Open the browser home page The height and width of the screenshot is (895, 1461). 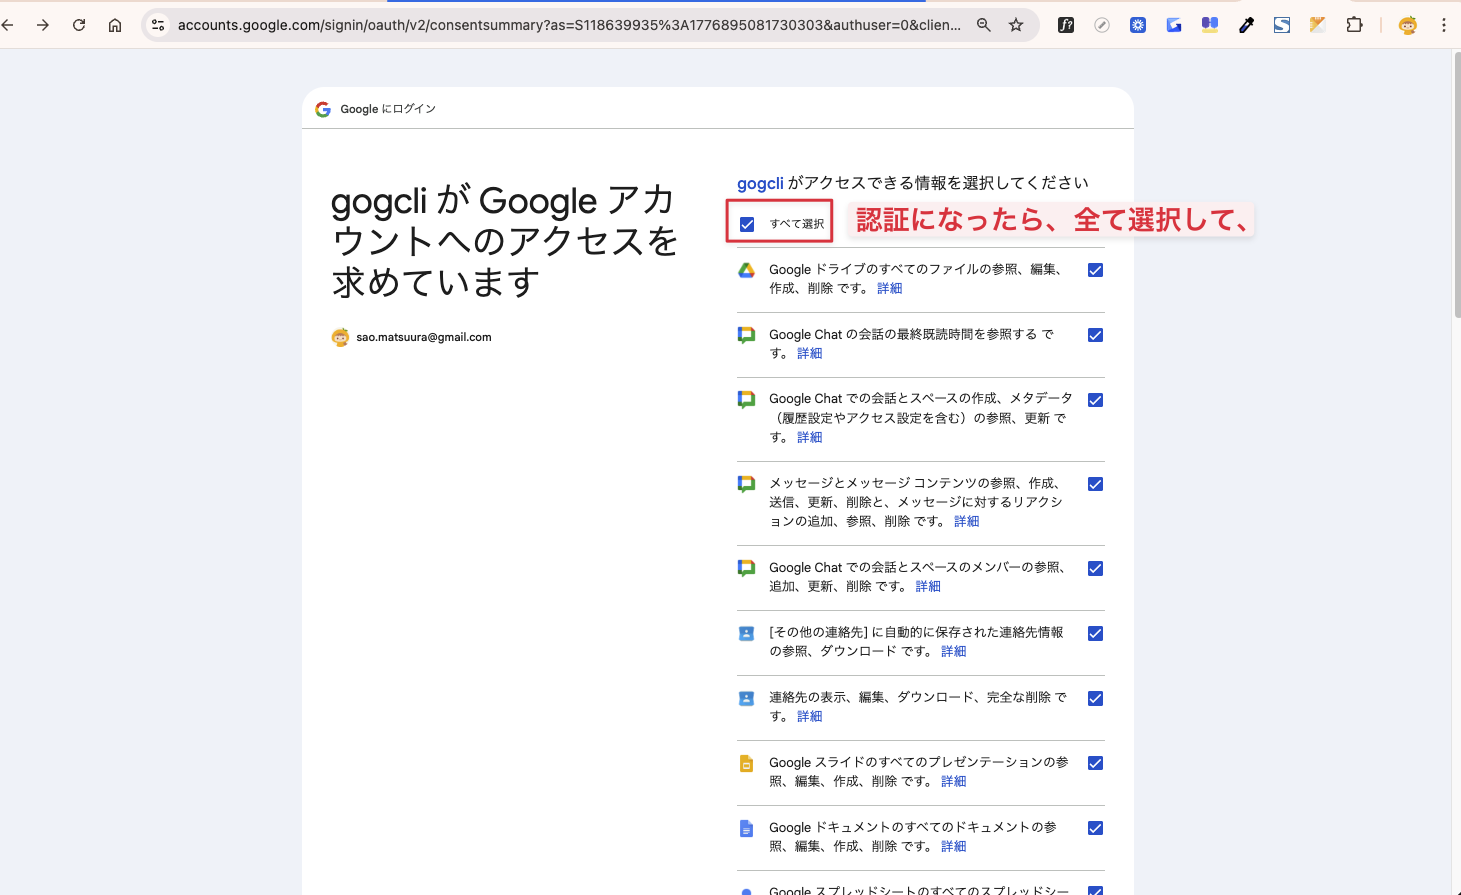coord(115,25)
